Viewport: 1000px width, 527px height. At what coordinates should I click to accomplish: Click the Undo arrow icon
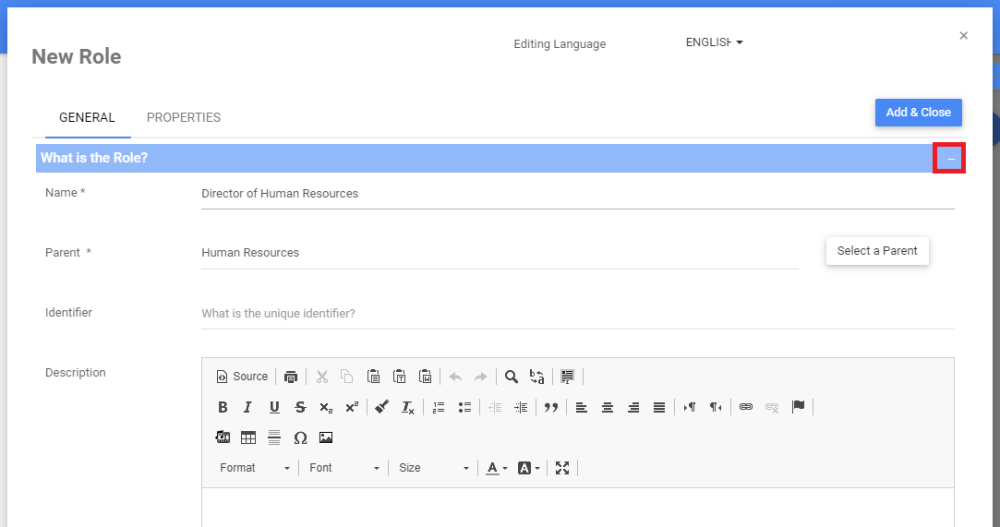pyautogui.click(x=455, y=376)
